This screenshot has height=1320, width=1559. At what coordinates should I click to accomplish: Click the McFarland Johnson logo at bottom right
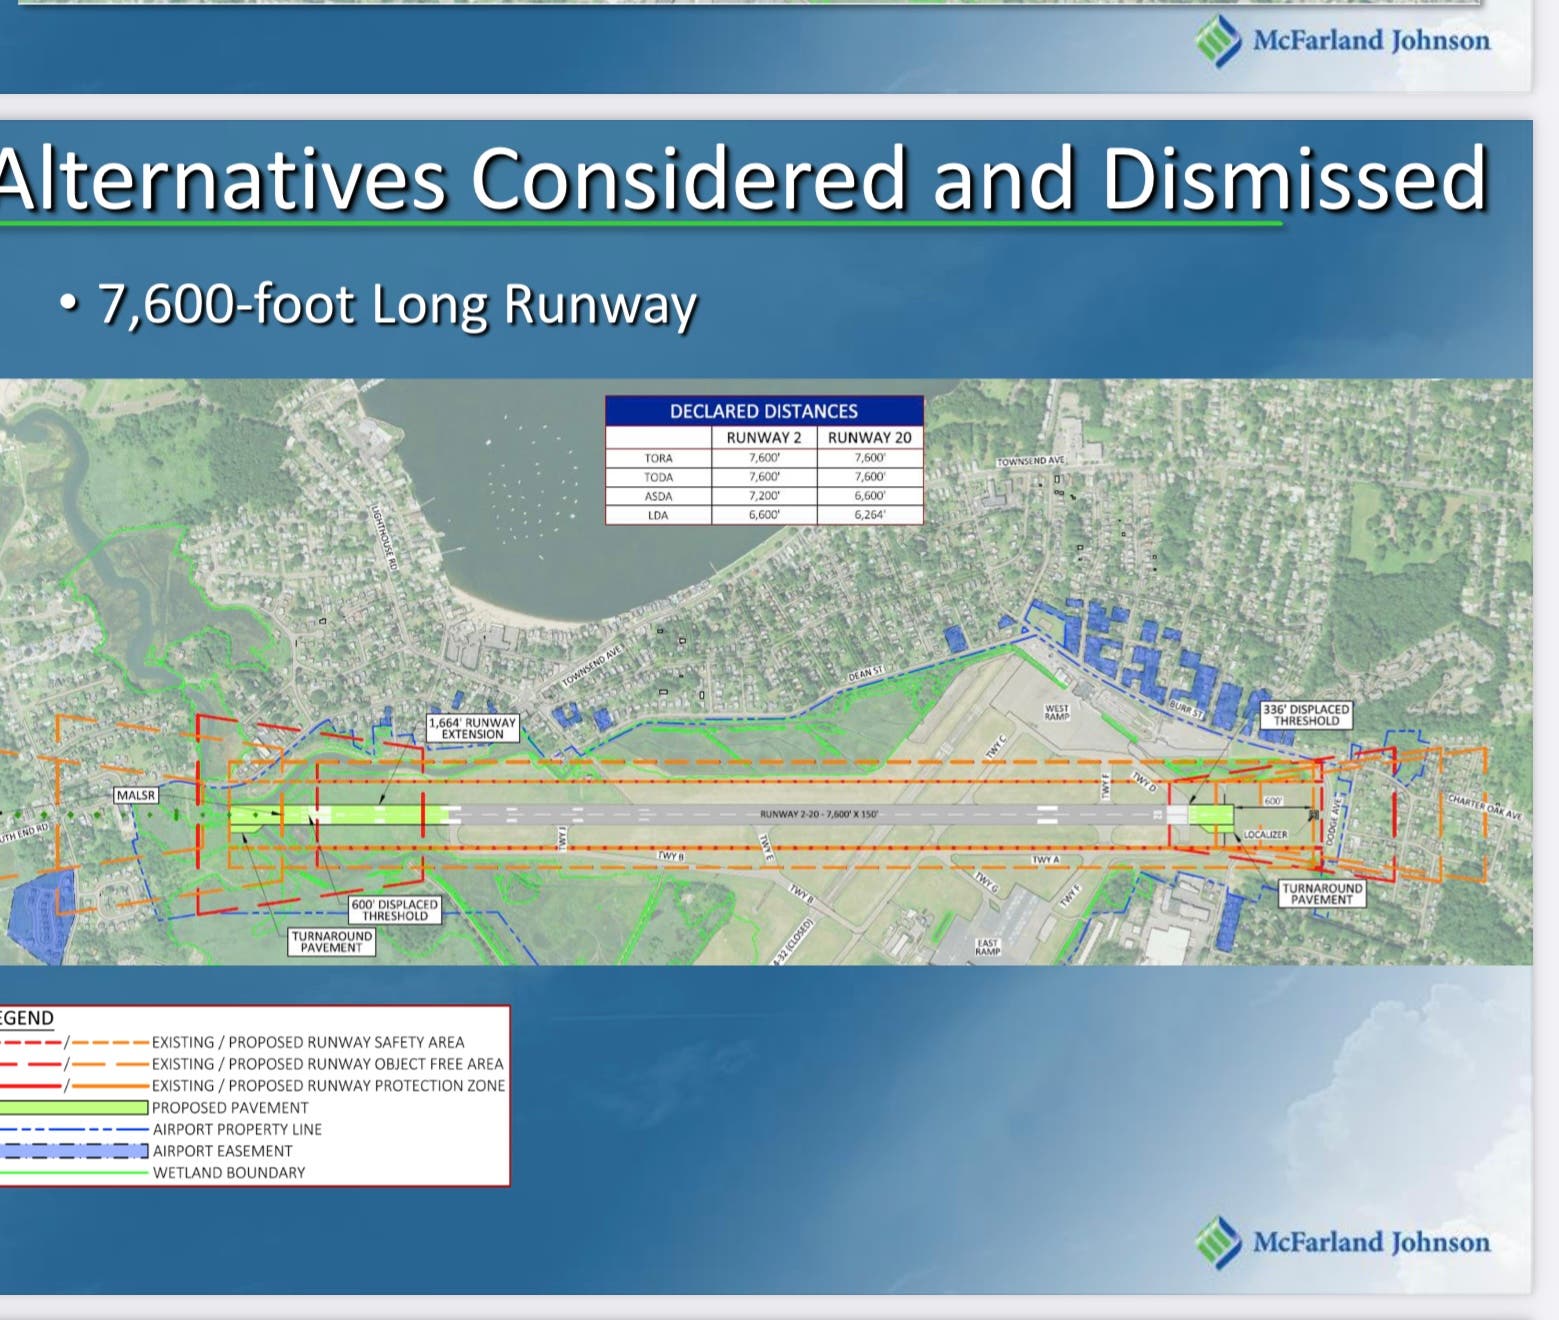(x=1342, y=1243)
